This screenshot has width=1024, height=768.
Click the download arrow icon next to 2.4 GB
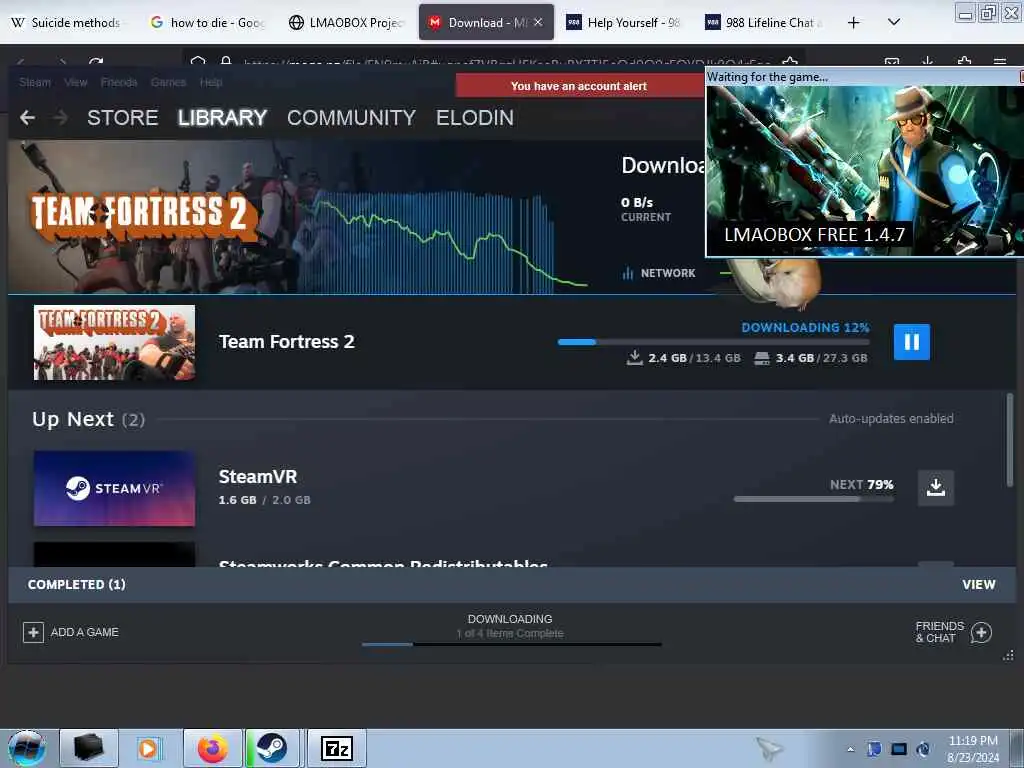click(x=634, y=357)
